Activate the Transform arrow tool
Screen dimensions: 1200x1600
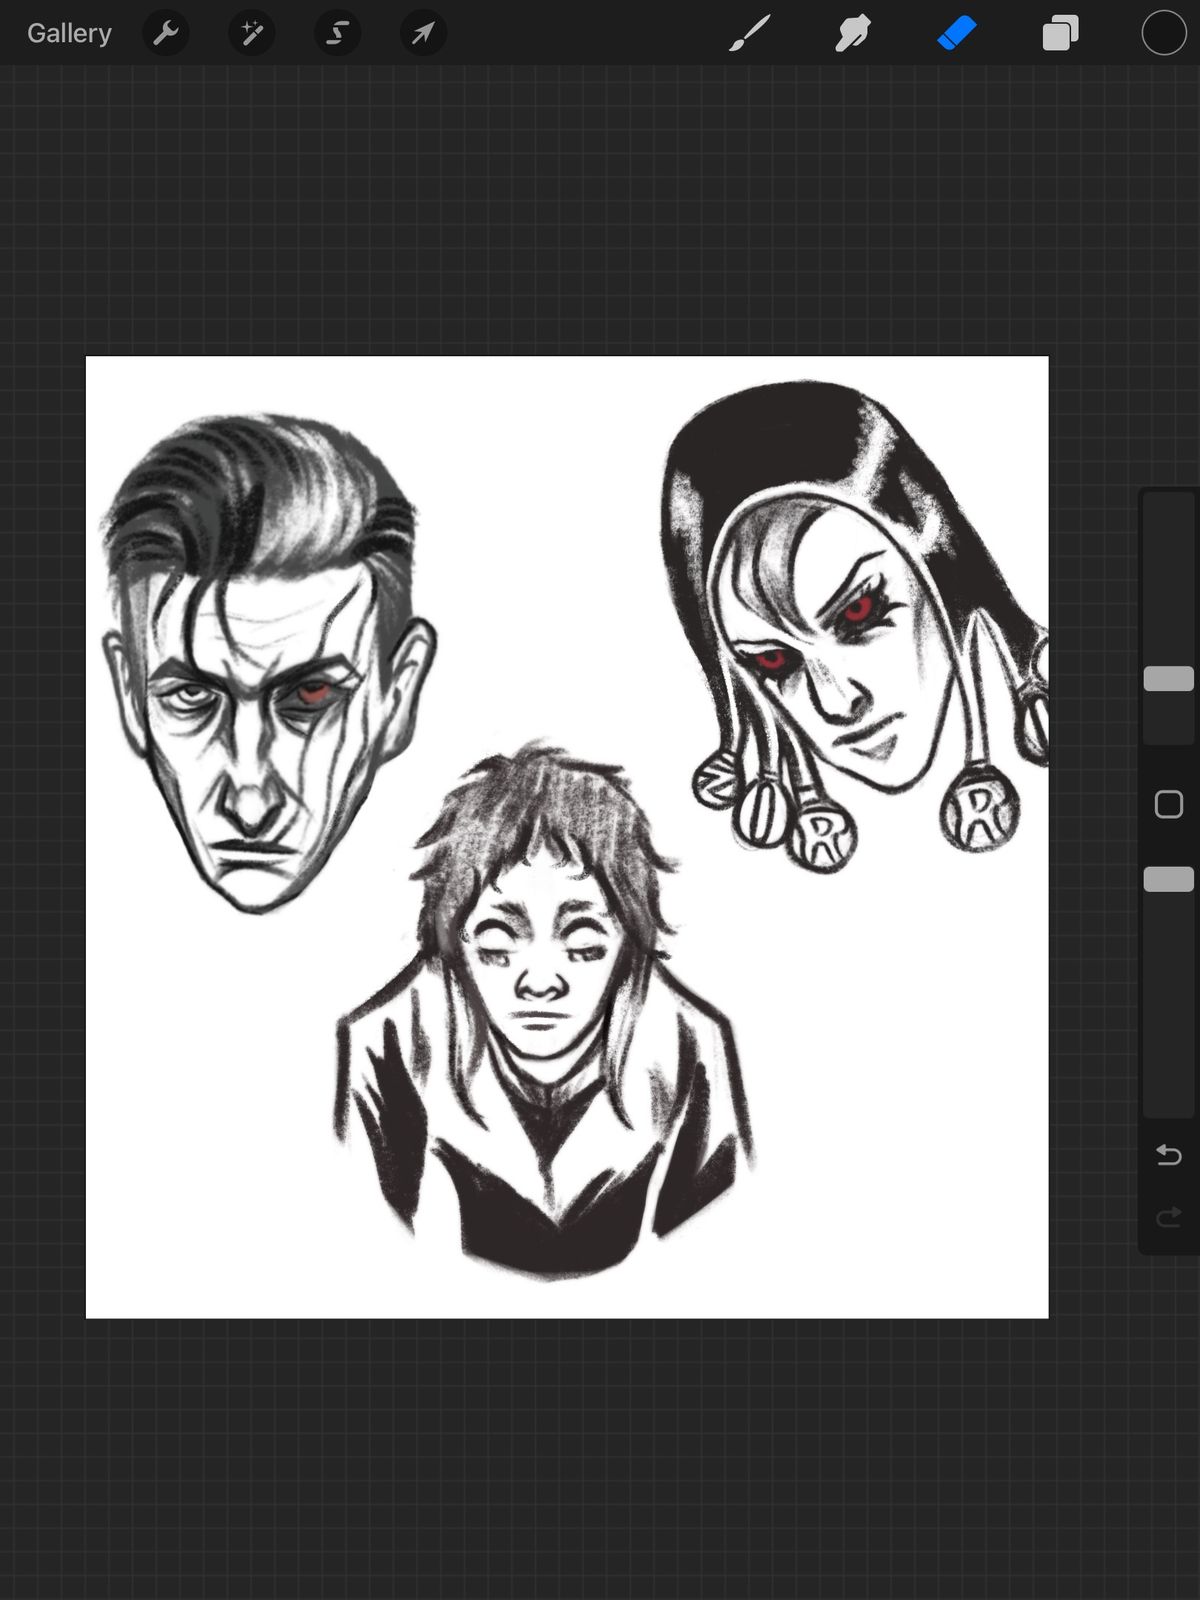tap(423, 33)
